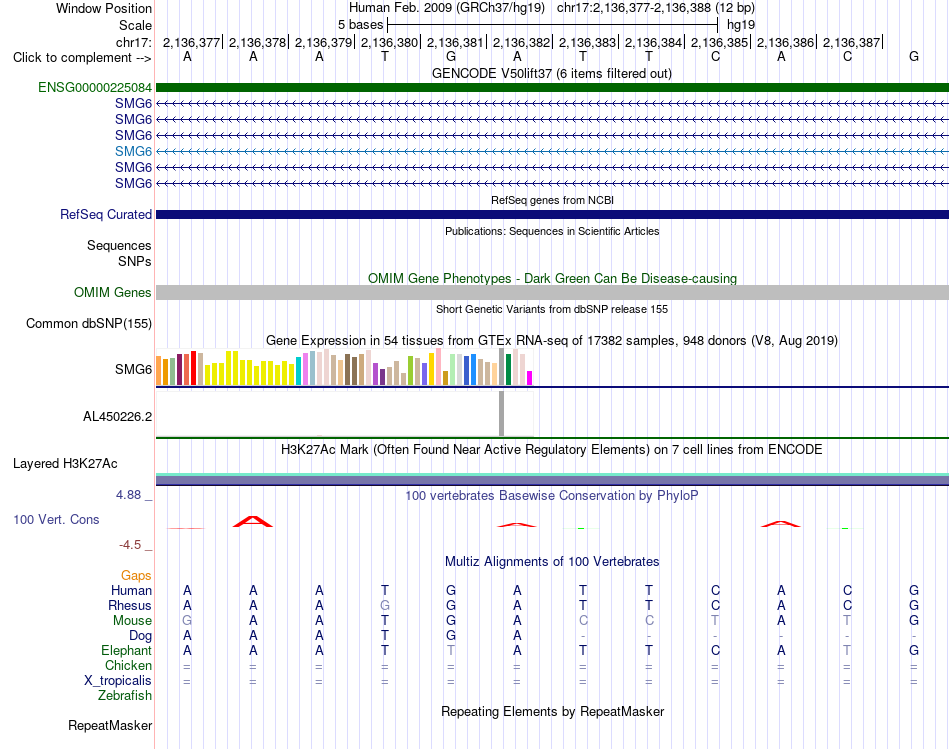This screenshot has height=749, width=950.
Task: Click the chr17:2,136,377-2,136,388 position text
Action: pyautogui.click(x=634, y=8)
